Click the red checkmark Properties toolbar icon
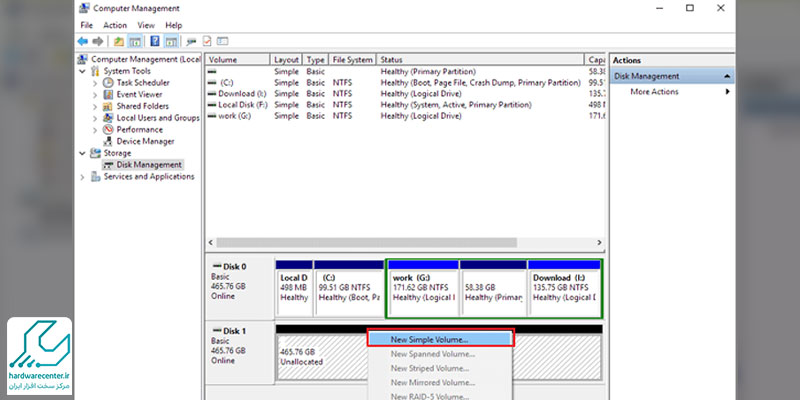 tap(207, 41)
